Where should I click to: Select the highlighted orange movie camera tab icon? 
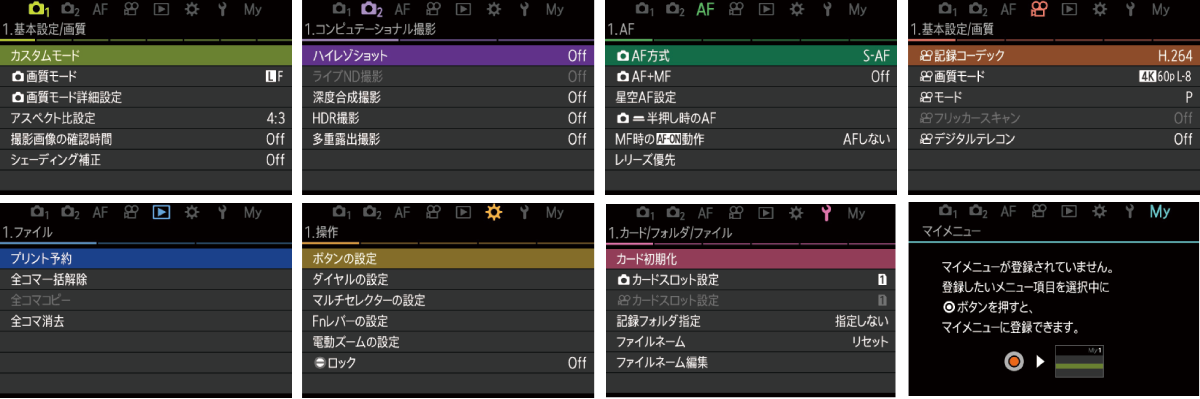[1038, 9]
